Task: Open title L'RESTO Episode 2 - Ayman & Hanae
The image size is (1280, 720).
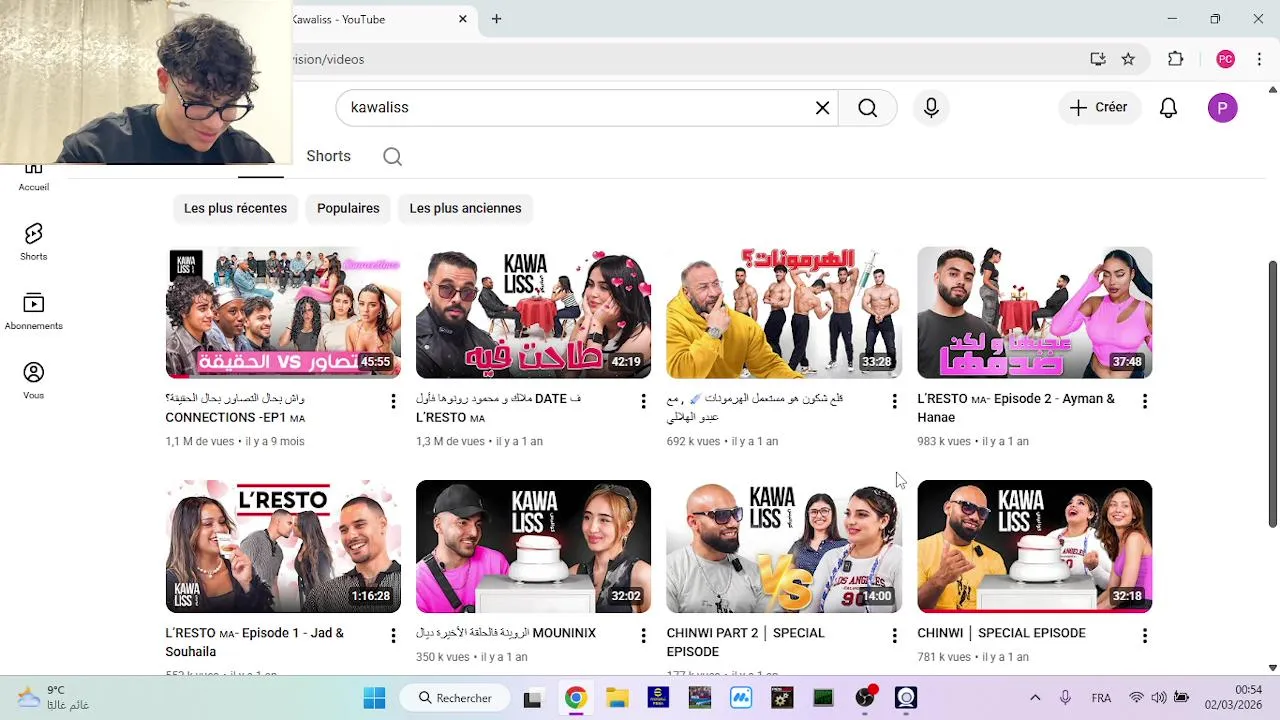Action: point(1016,408)
